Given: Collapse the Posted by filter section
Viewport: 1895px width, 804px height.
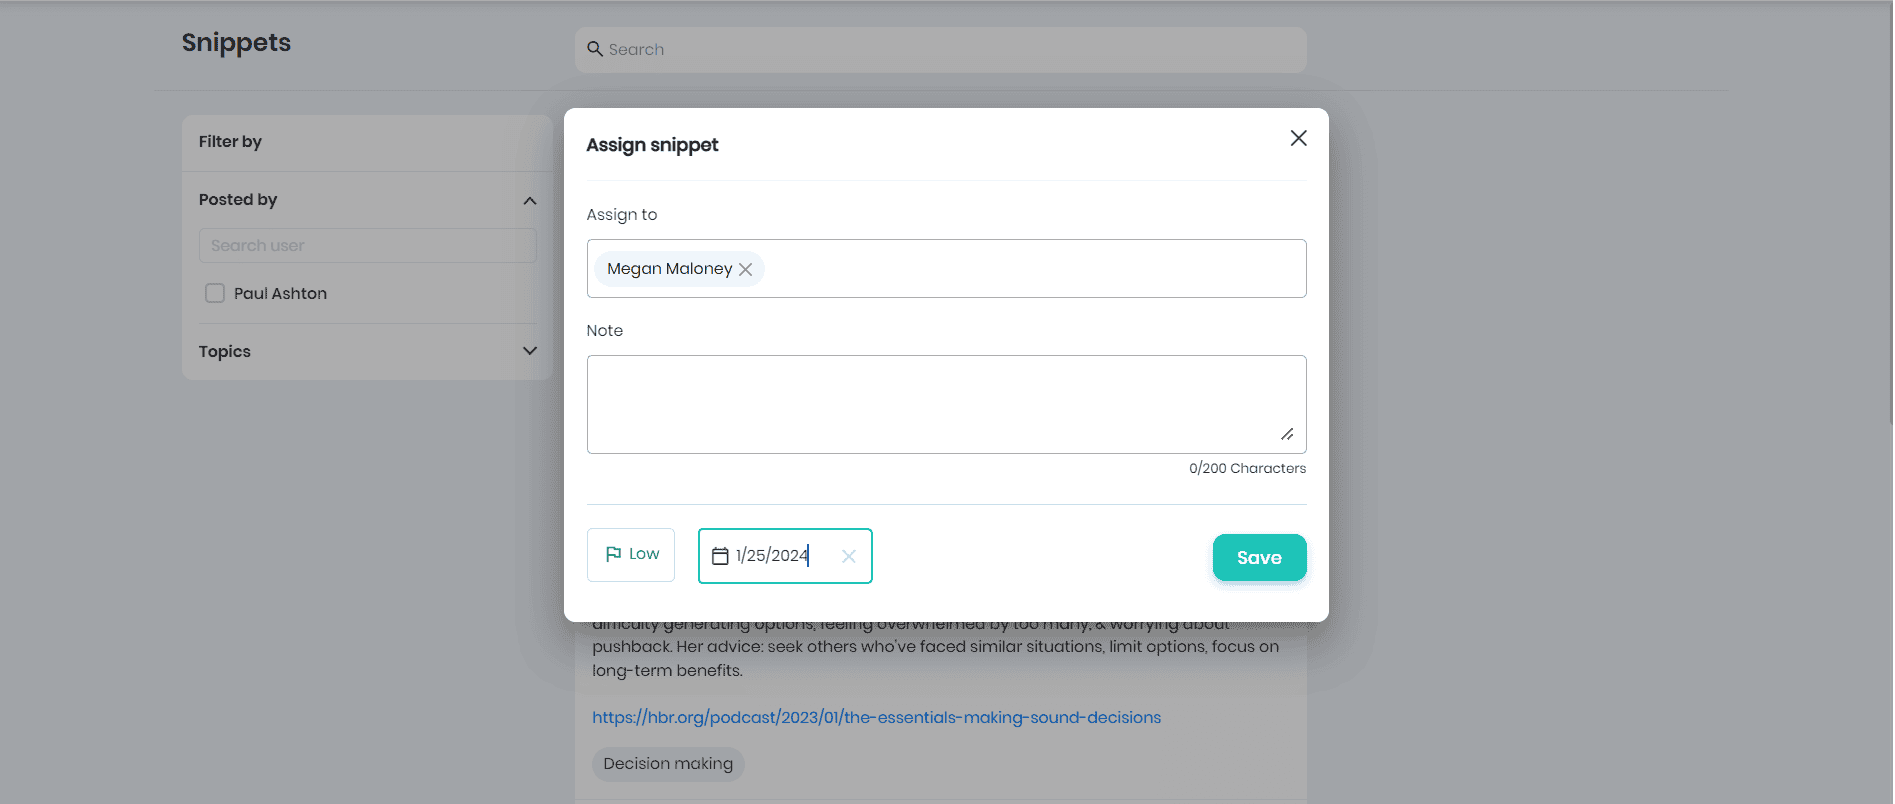Looking at the screenshot, I should (x=529, y=200).
